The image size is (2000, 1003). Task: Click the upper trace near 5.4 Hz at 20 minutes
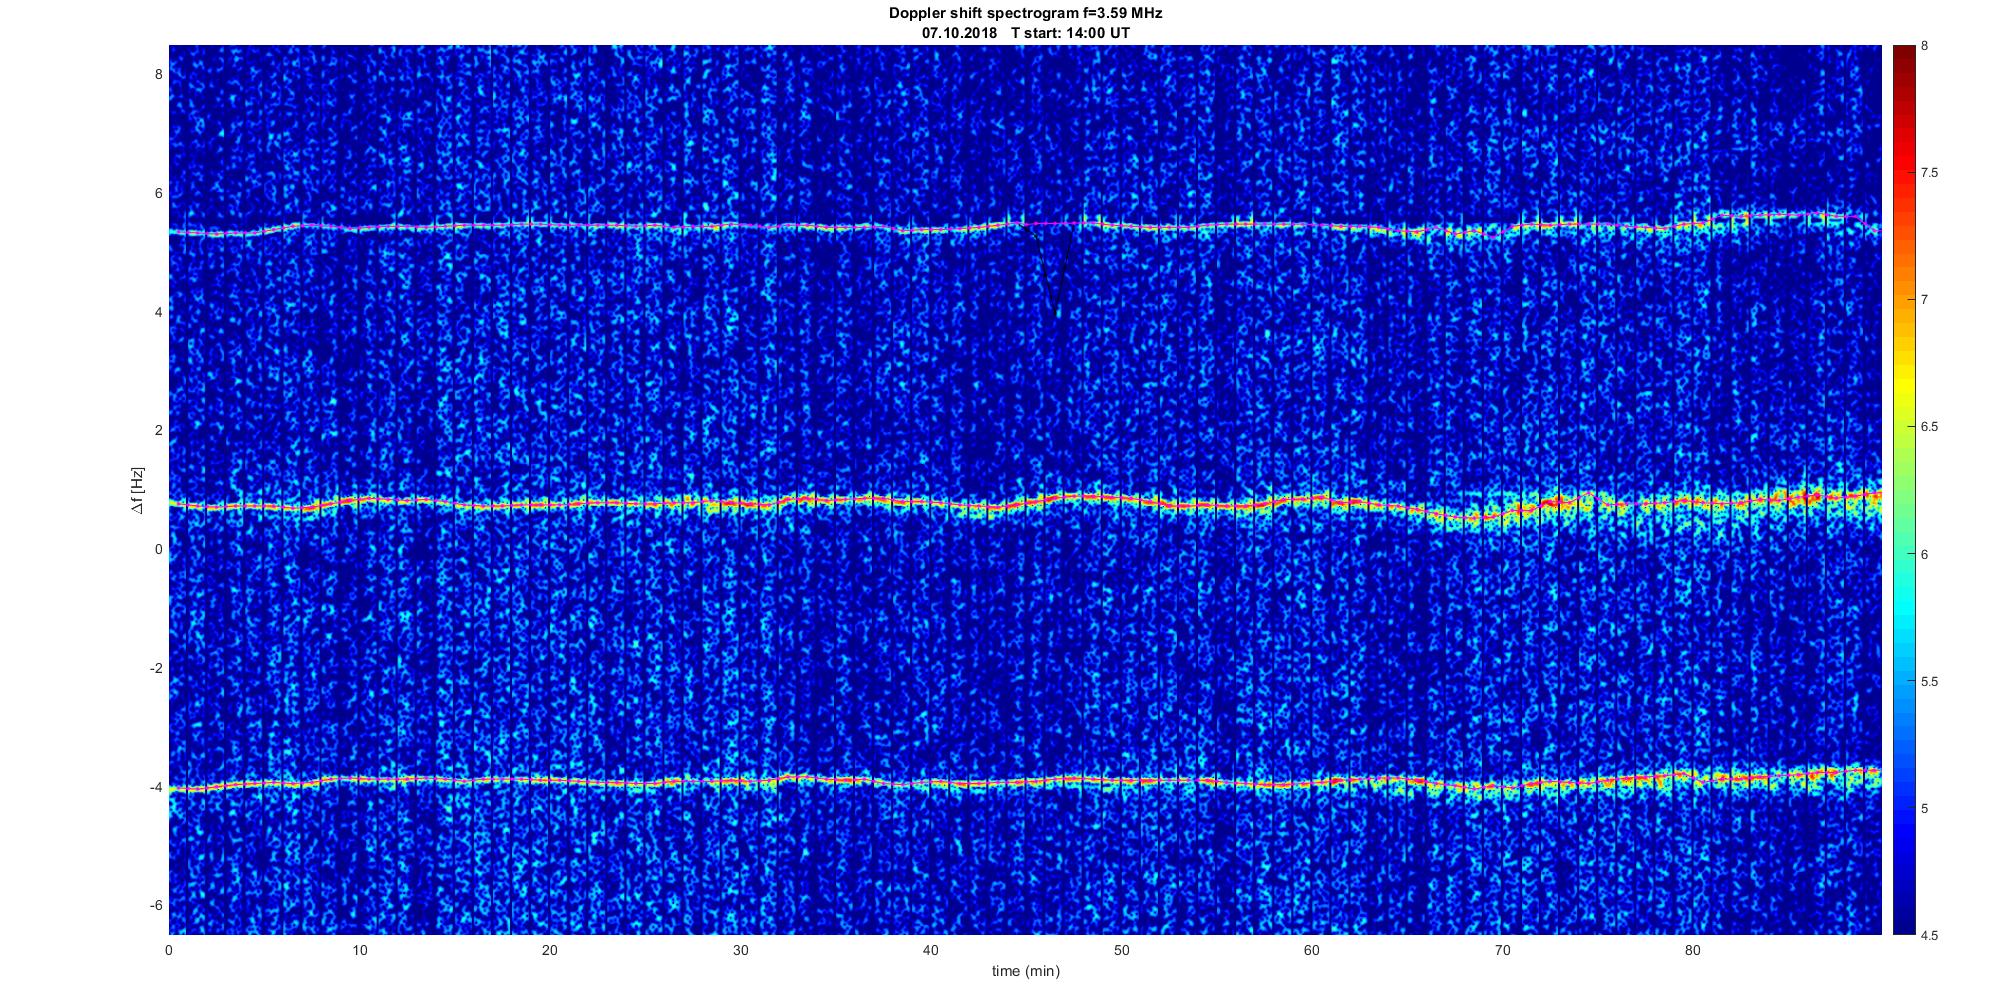click(550, 225)
